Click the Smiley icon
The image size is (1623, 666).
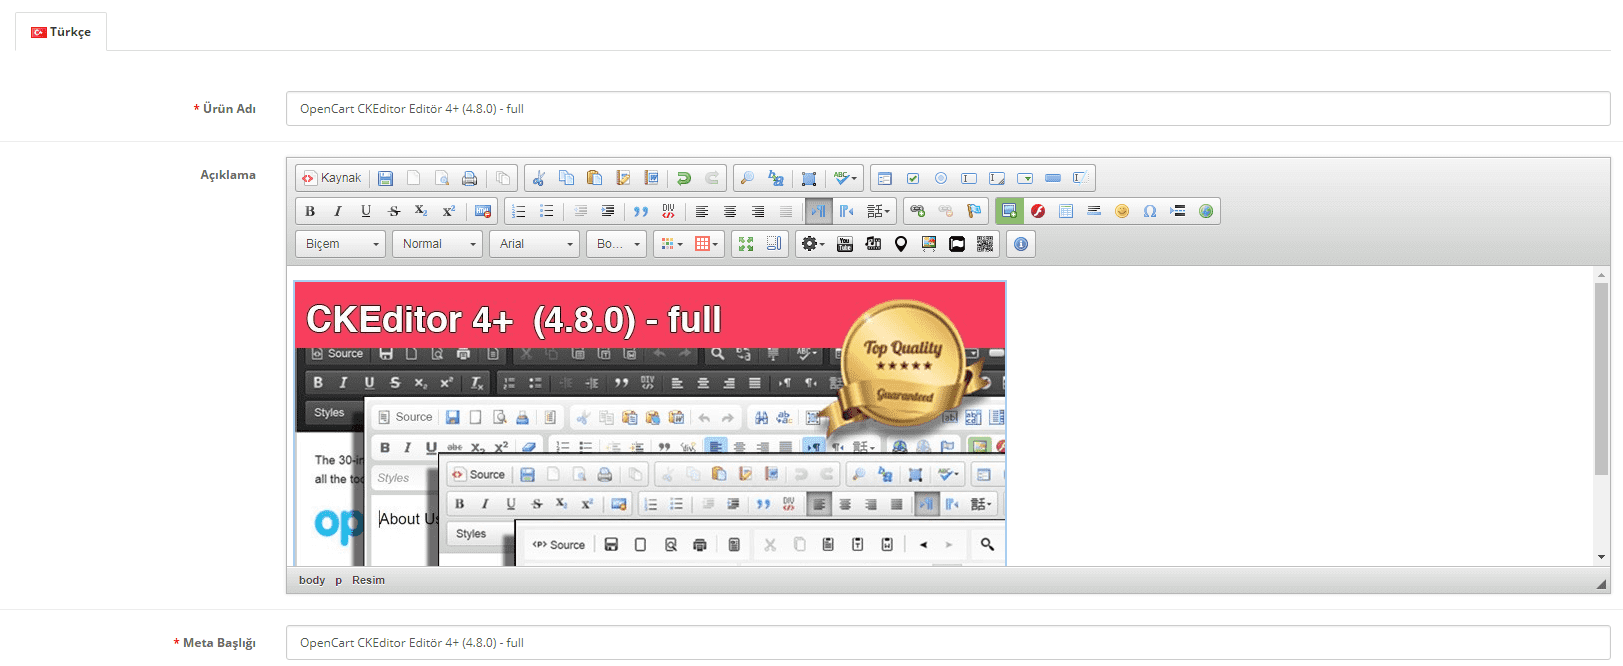coord(1122,211)
